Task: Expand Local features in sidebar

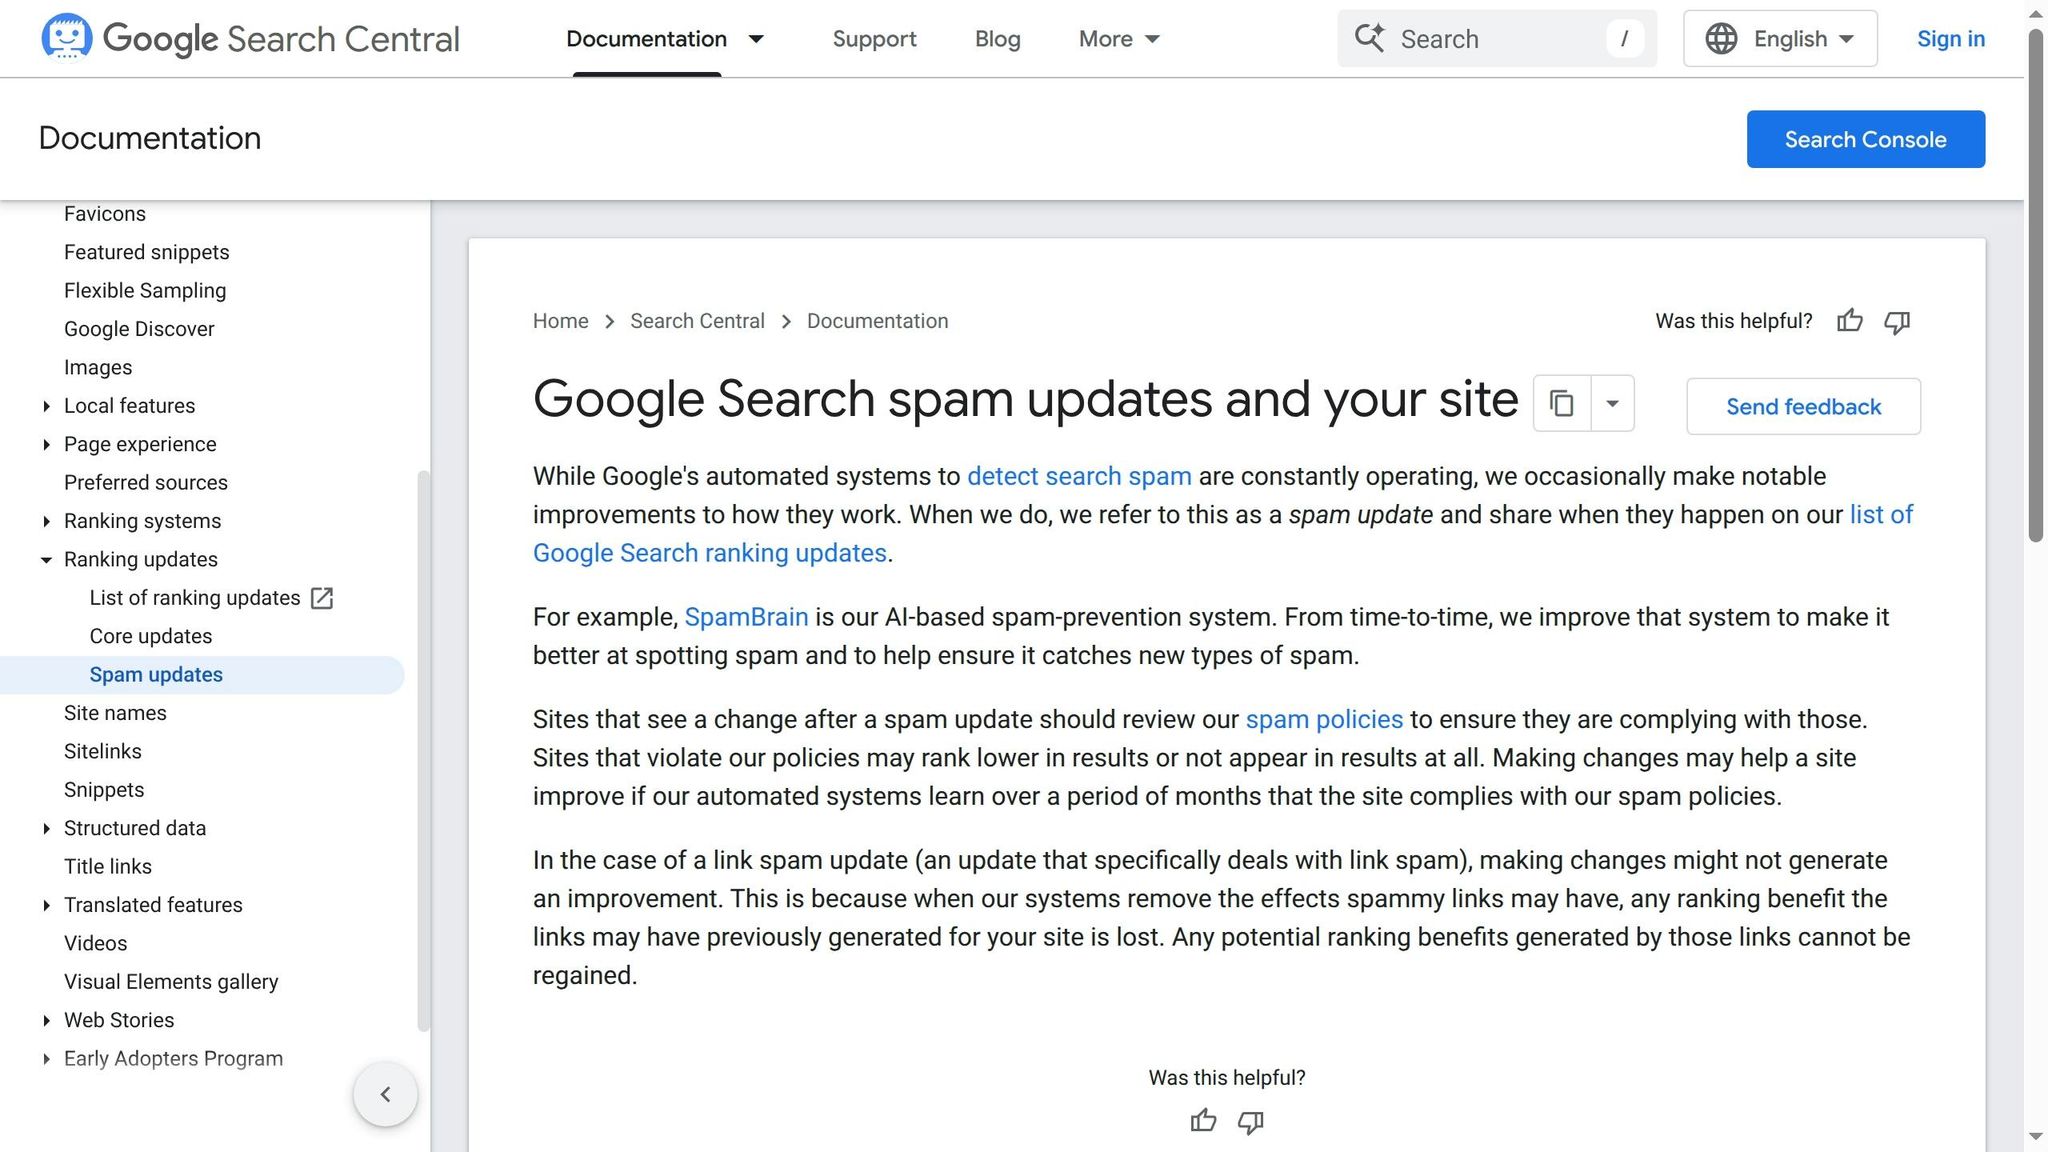Action: tap(46, 406)
